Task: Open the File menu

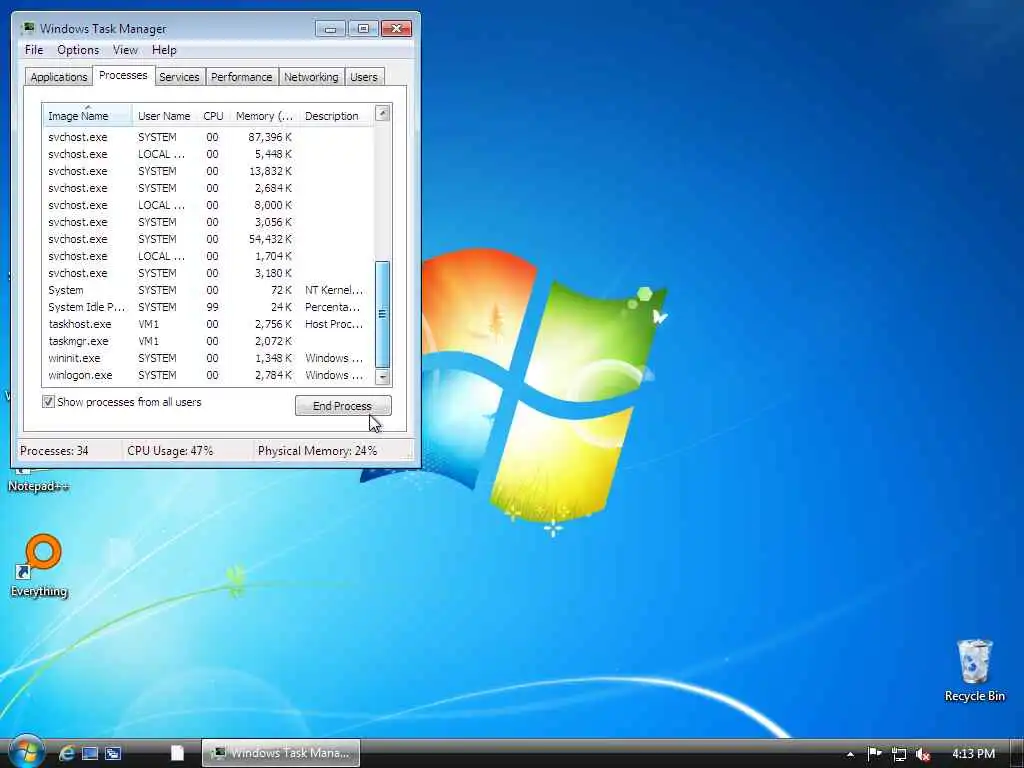Action: (34, 50)
